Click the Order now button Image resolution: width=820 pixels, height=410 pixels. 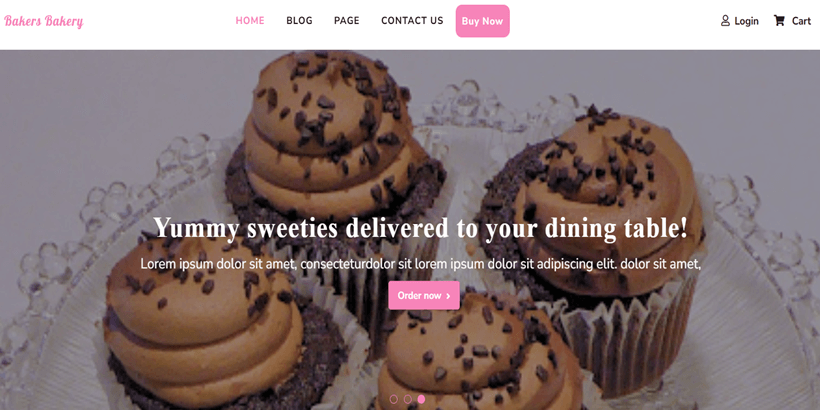pos(424,295)
